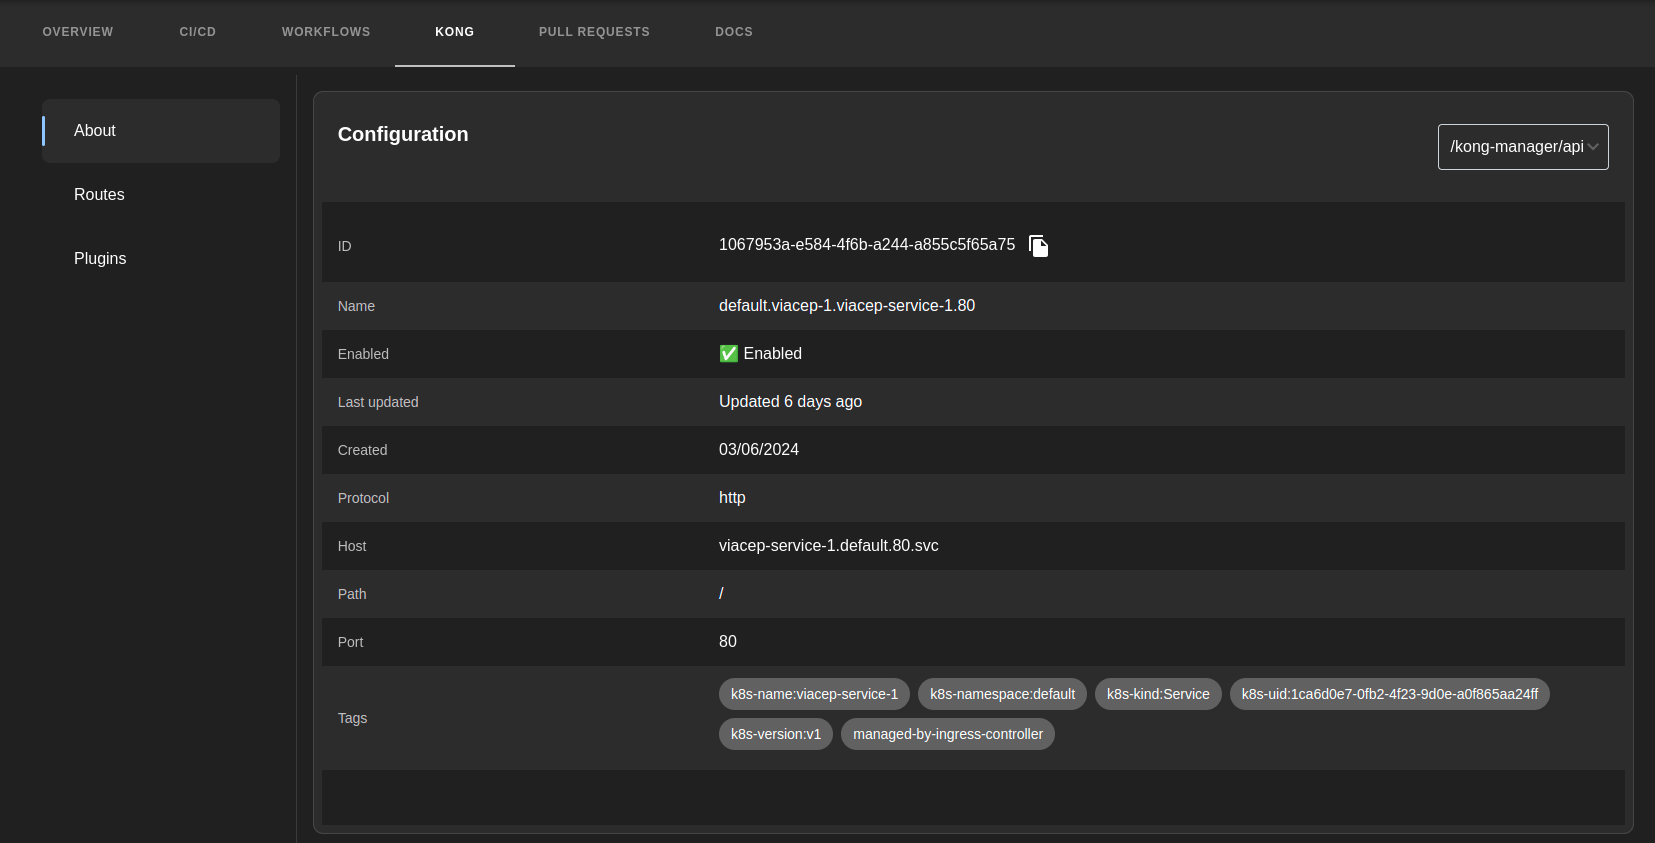Click the k8s-uid tag chip
The width and height of the screenshot is (1655, 843).
point(1390,694)
